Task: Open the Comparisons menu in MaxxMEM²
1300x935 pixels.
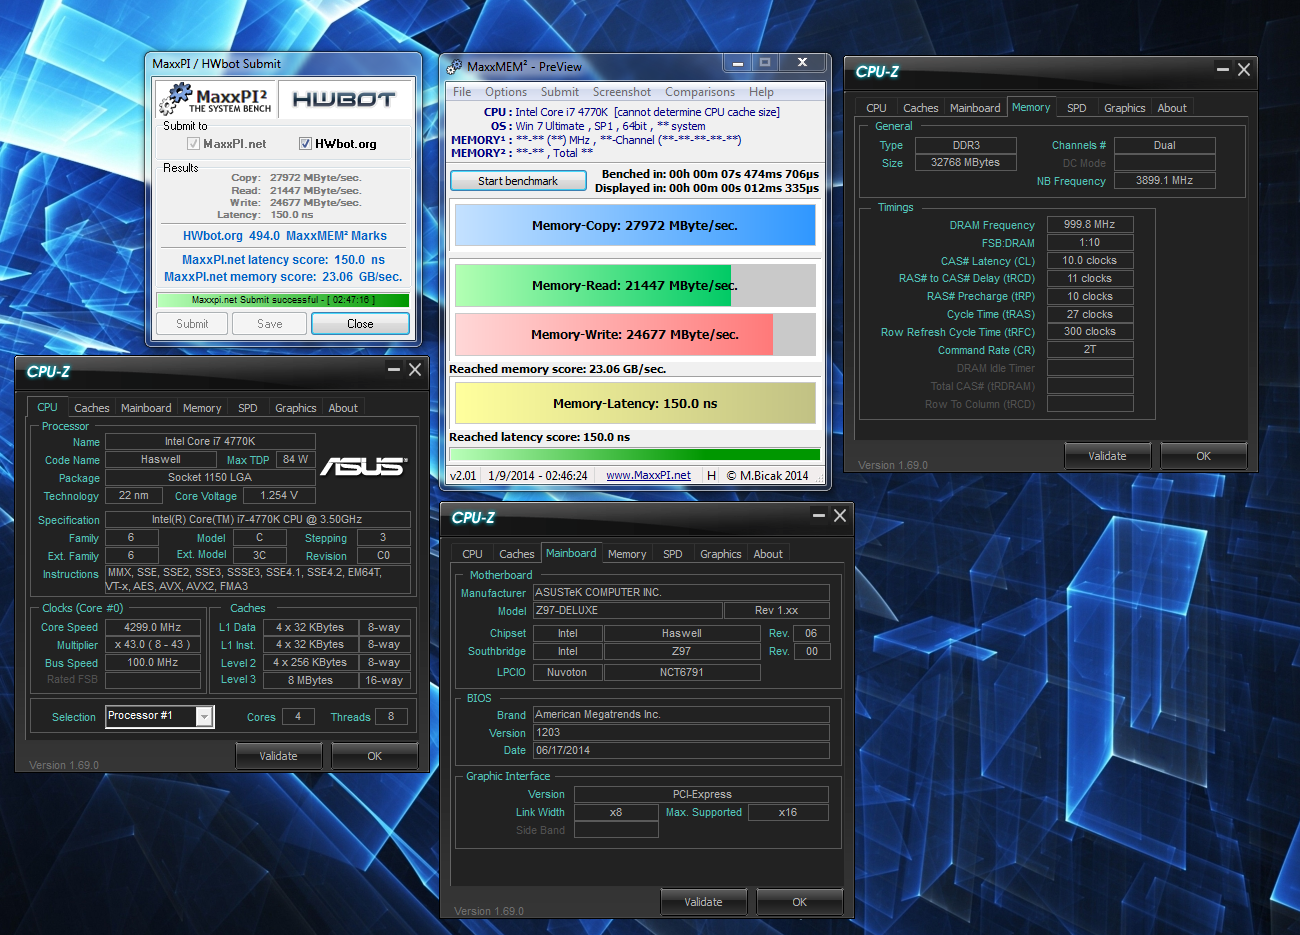Action: point(700,92)
